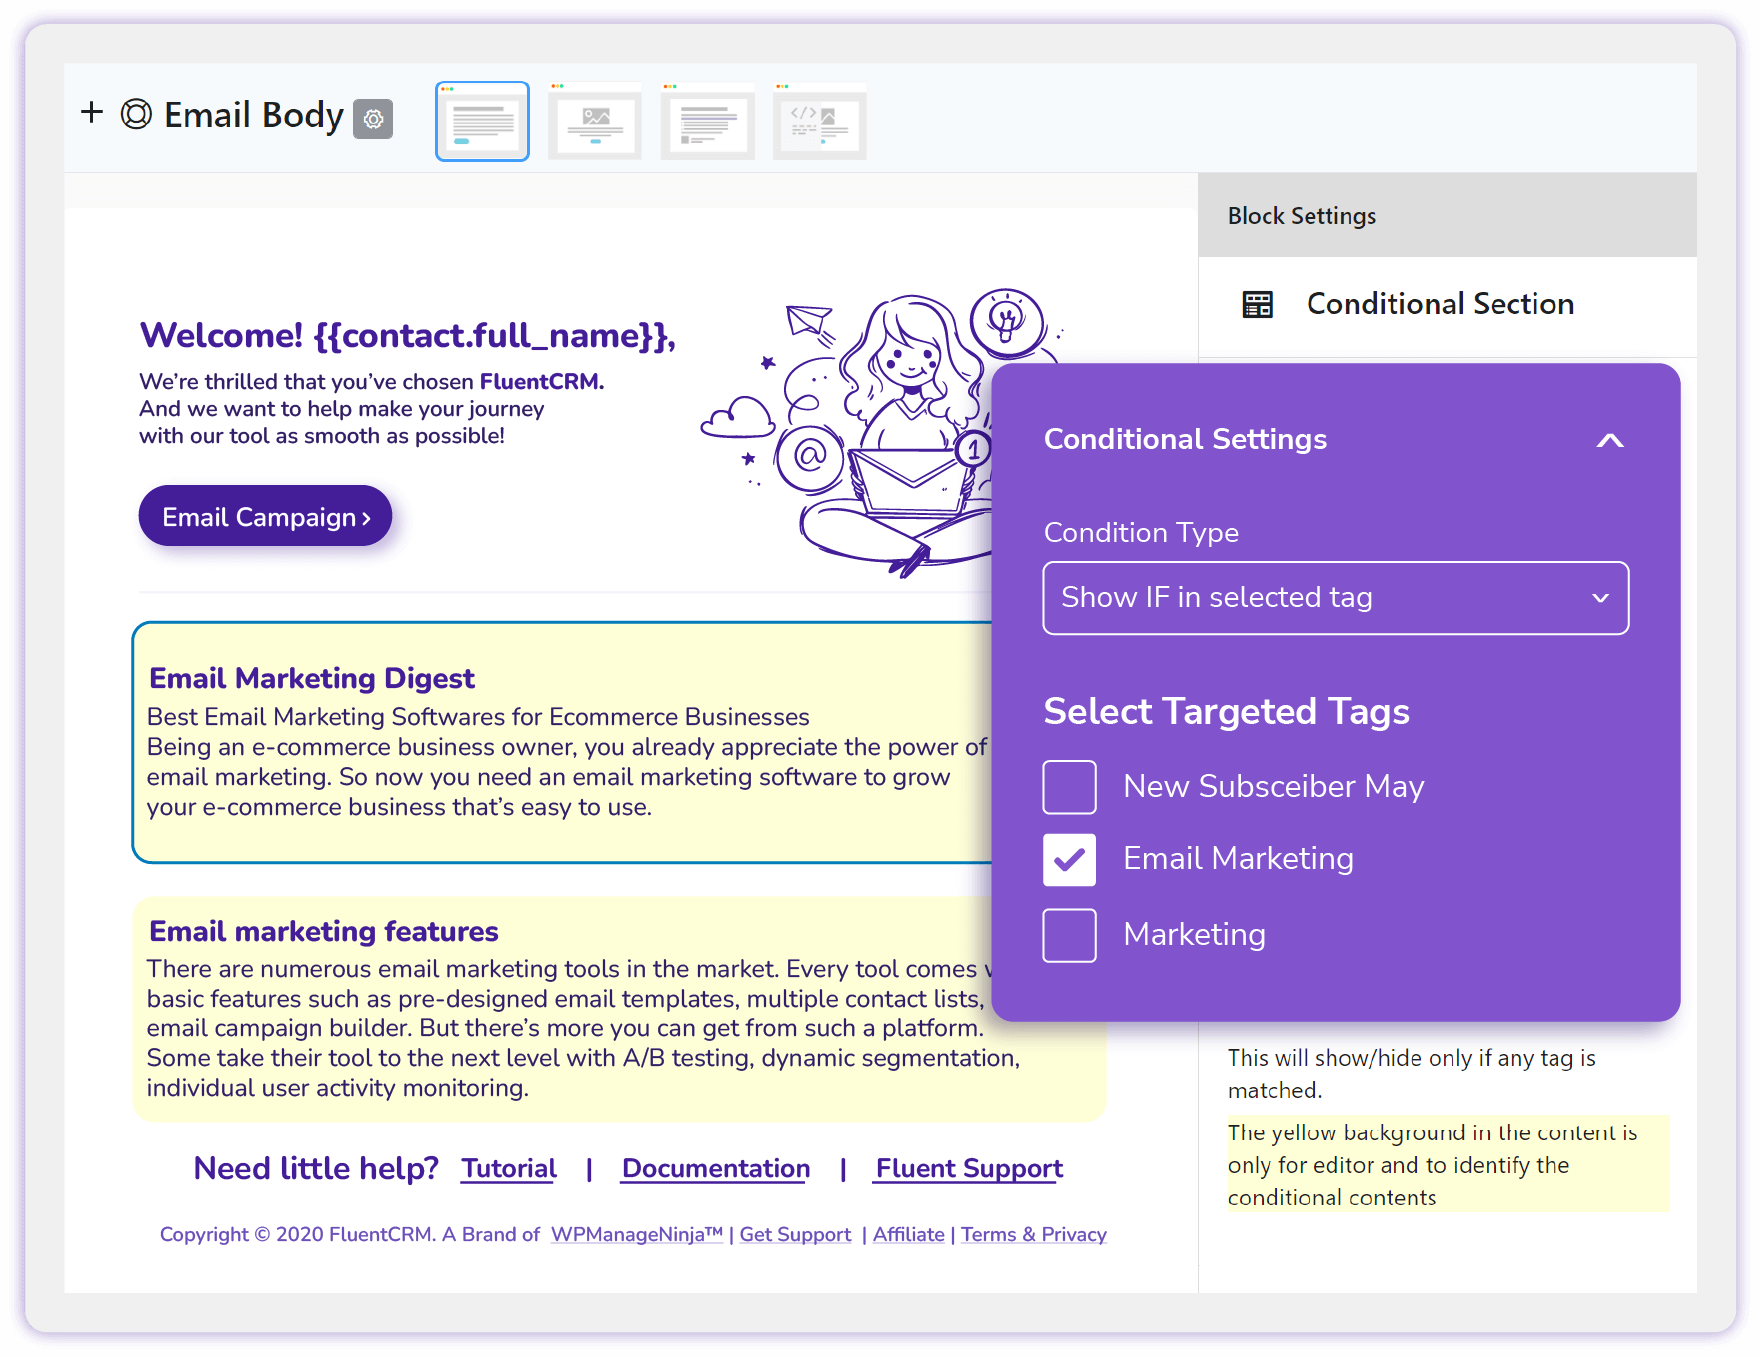Choose the left-aligned text layout template icon
This screenshot has height=1357, width=1761.
point(707,121)
